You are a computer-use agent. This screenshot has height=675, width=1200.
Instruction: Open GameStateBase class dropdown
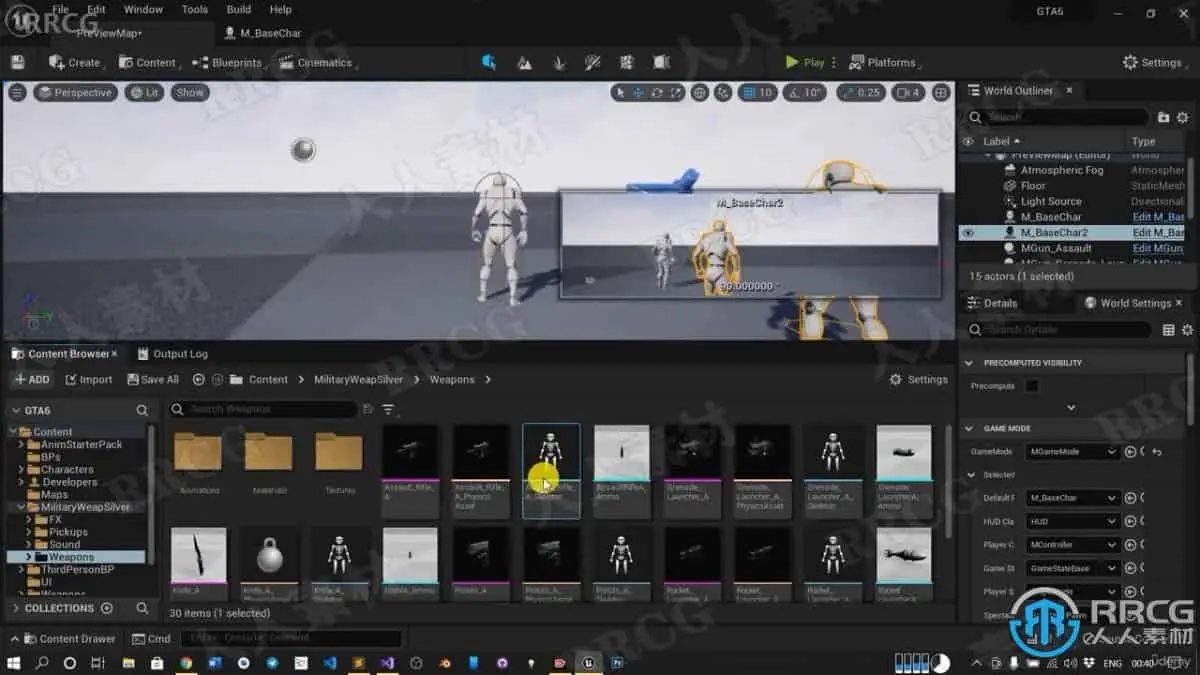coord(1073,568)
